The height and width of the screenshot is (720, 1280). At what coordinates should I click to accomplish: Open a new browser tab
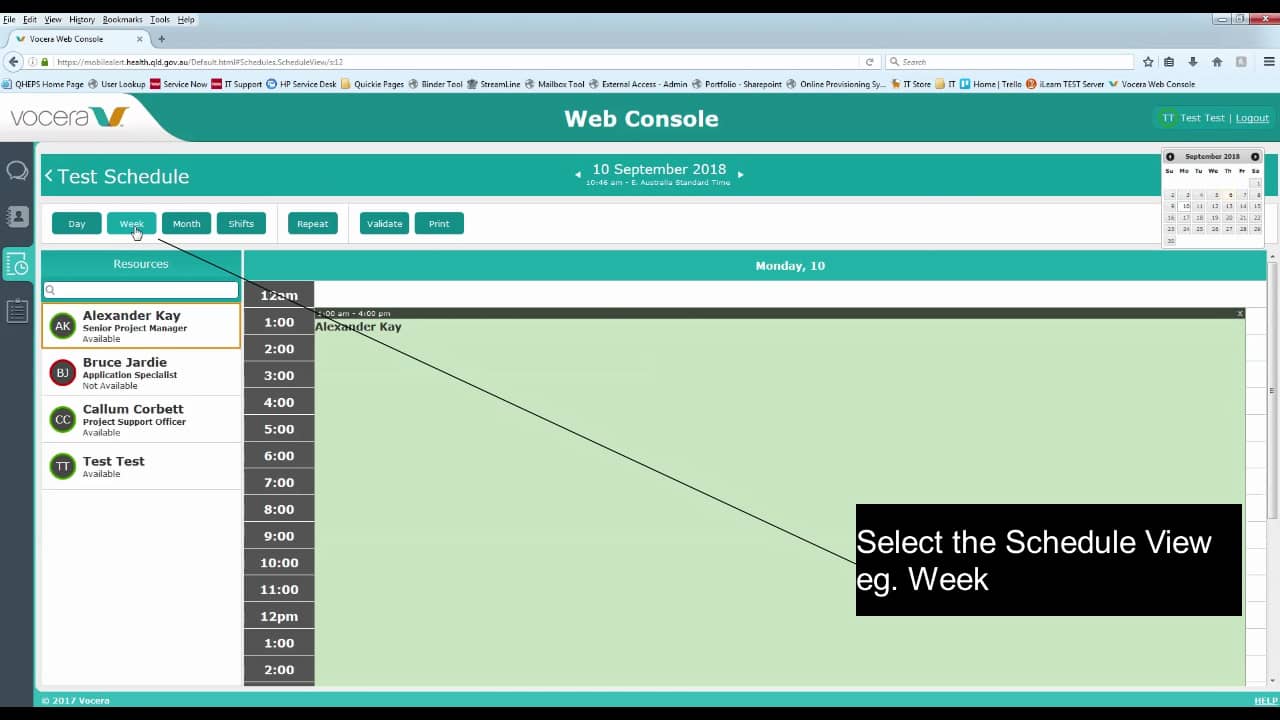(161, 39)
